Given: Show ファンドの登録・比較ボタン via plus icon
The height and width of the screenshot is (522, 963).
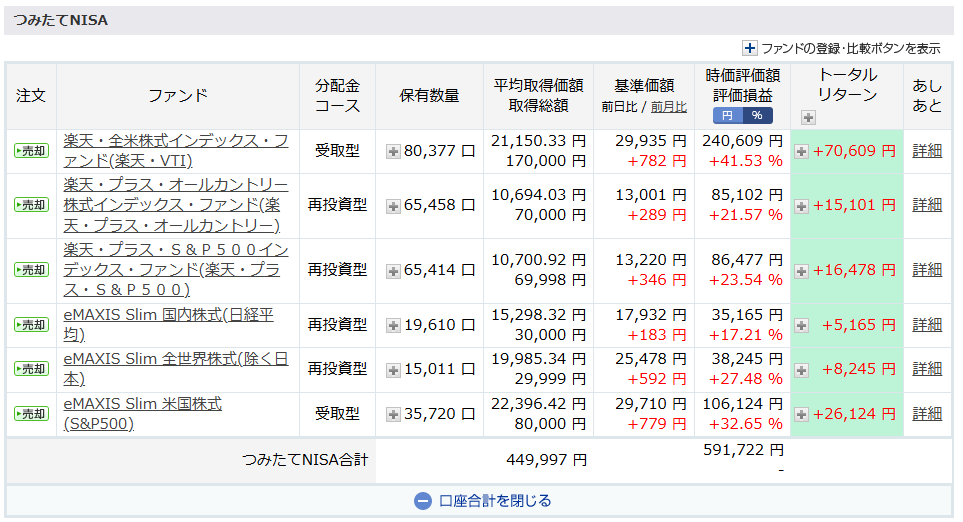Looking at the screenshot, I should (x=749, y=48).
